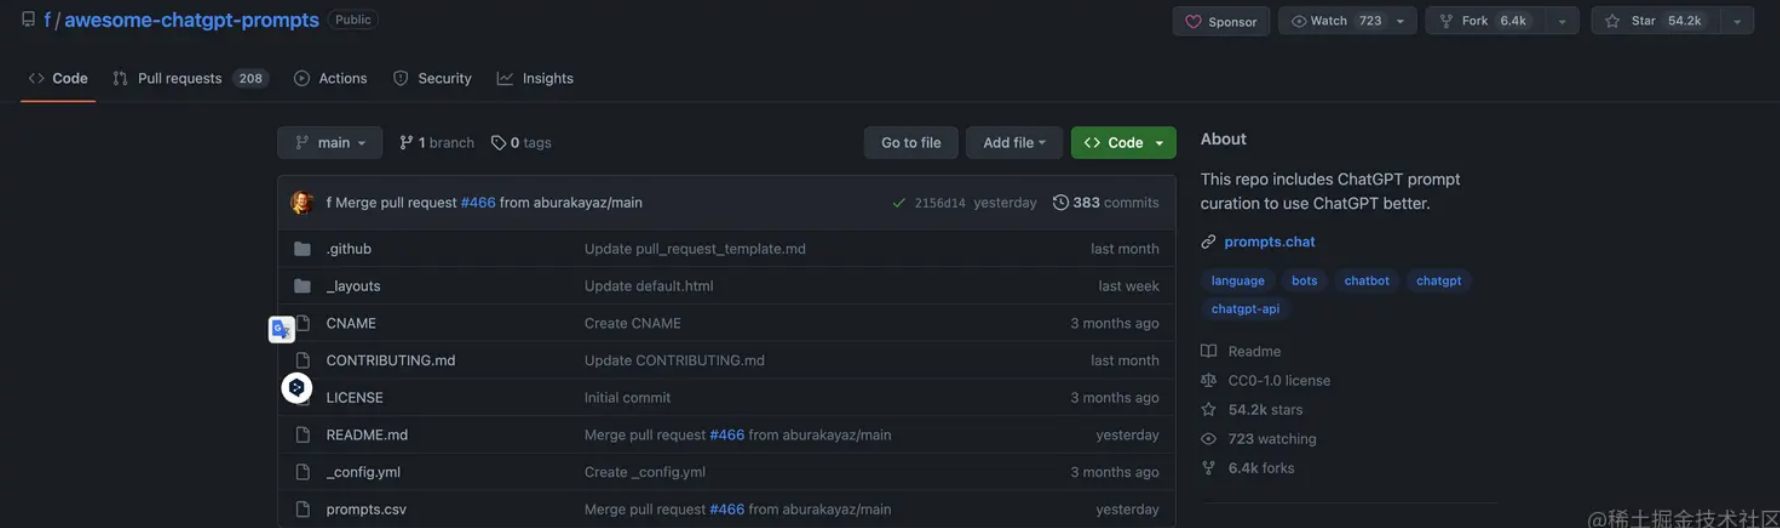Click the commits history clock icon

[x=1060, y=203]
